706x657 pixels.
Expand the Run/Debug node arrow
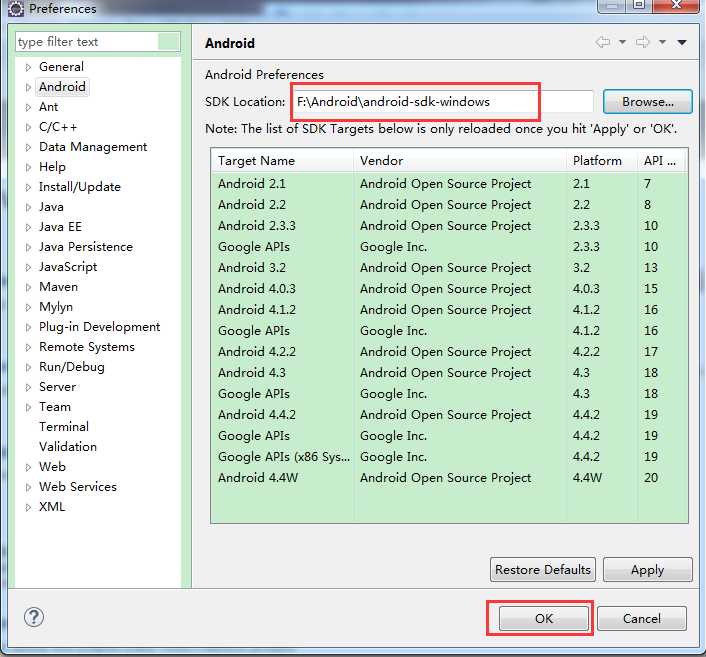[28, 367]
